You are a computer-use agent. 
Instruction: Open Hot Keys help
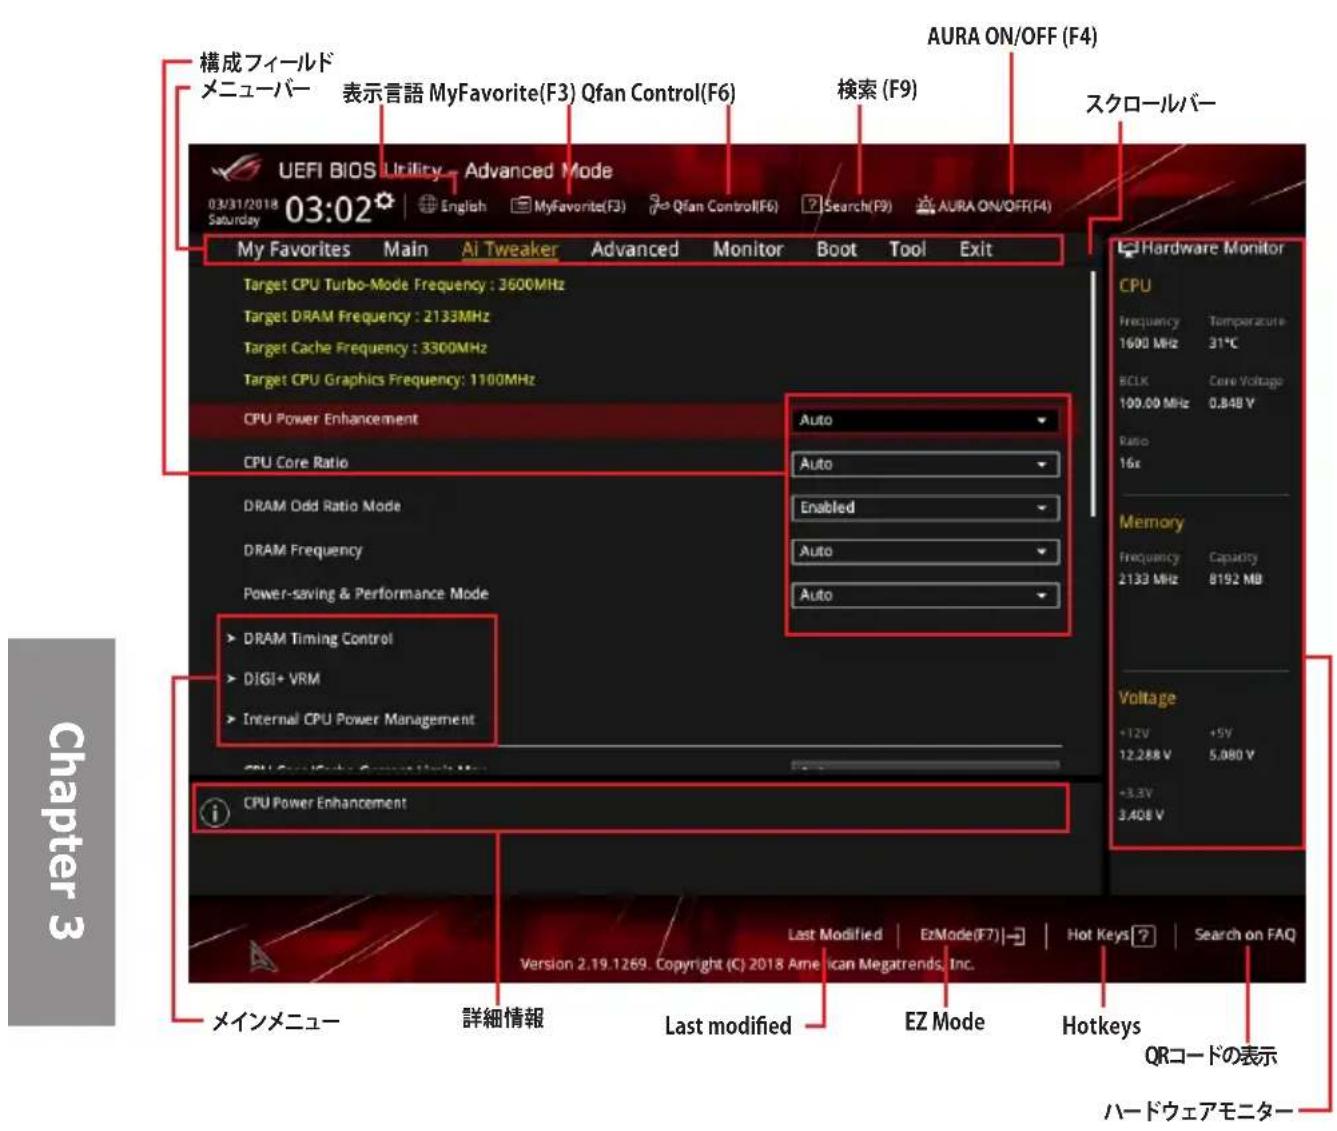point(1110,936)
